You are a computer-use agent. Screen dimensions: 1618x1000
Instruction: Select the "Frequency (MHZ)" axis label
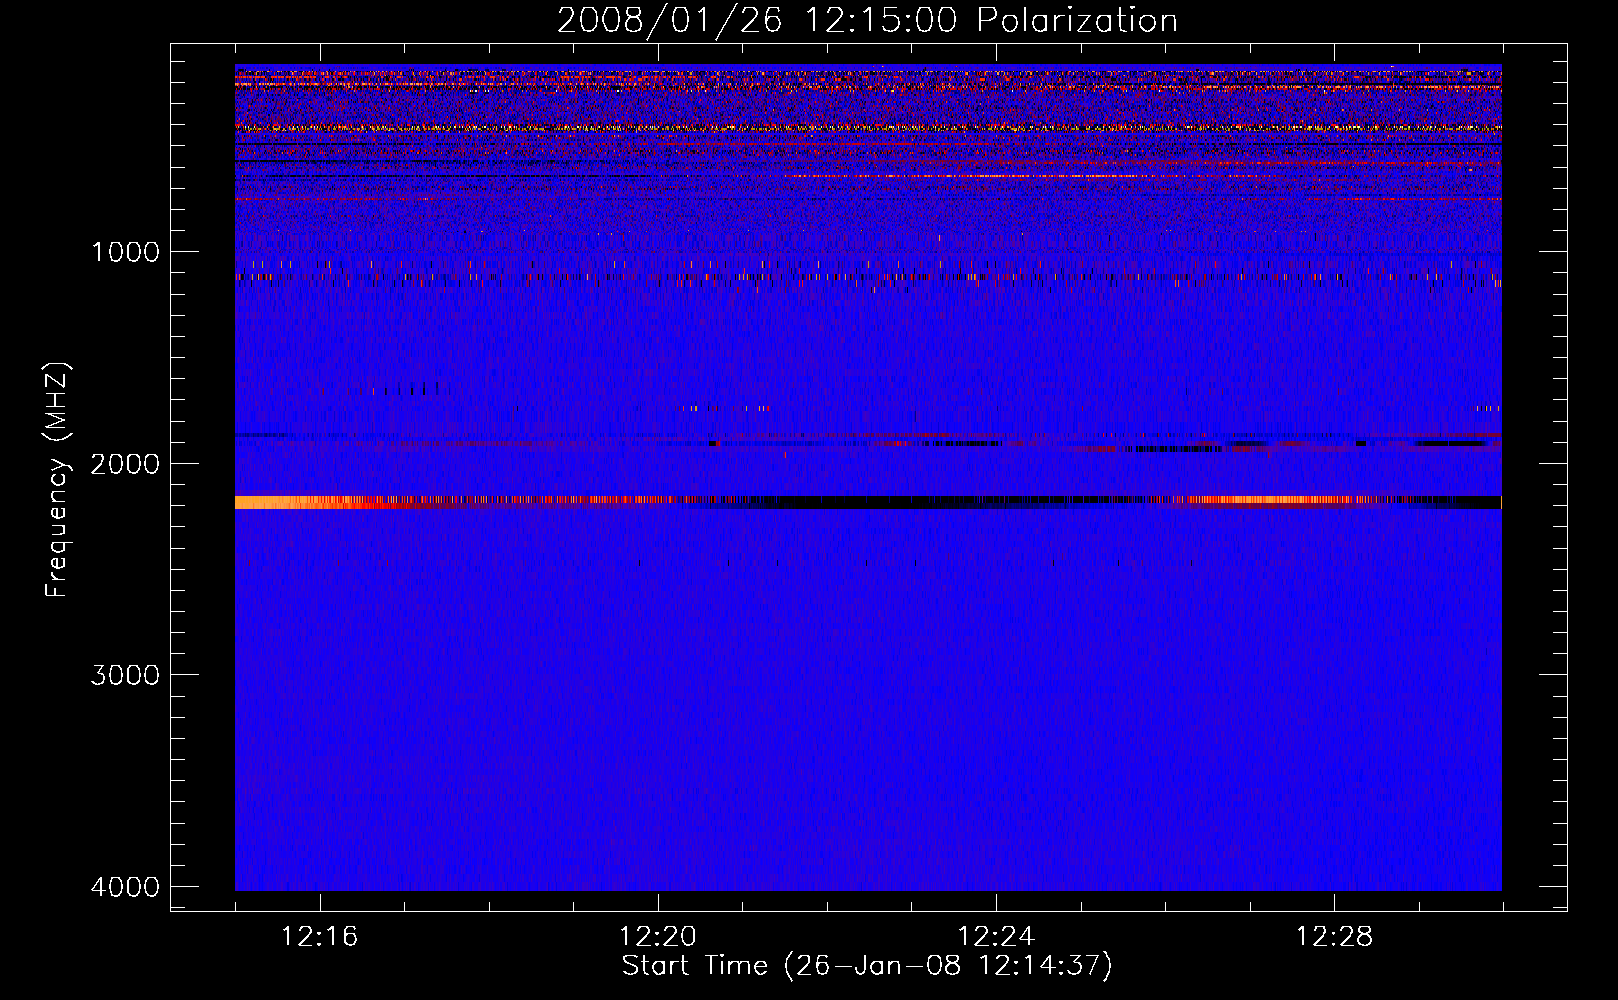(x=58, y=479)
